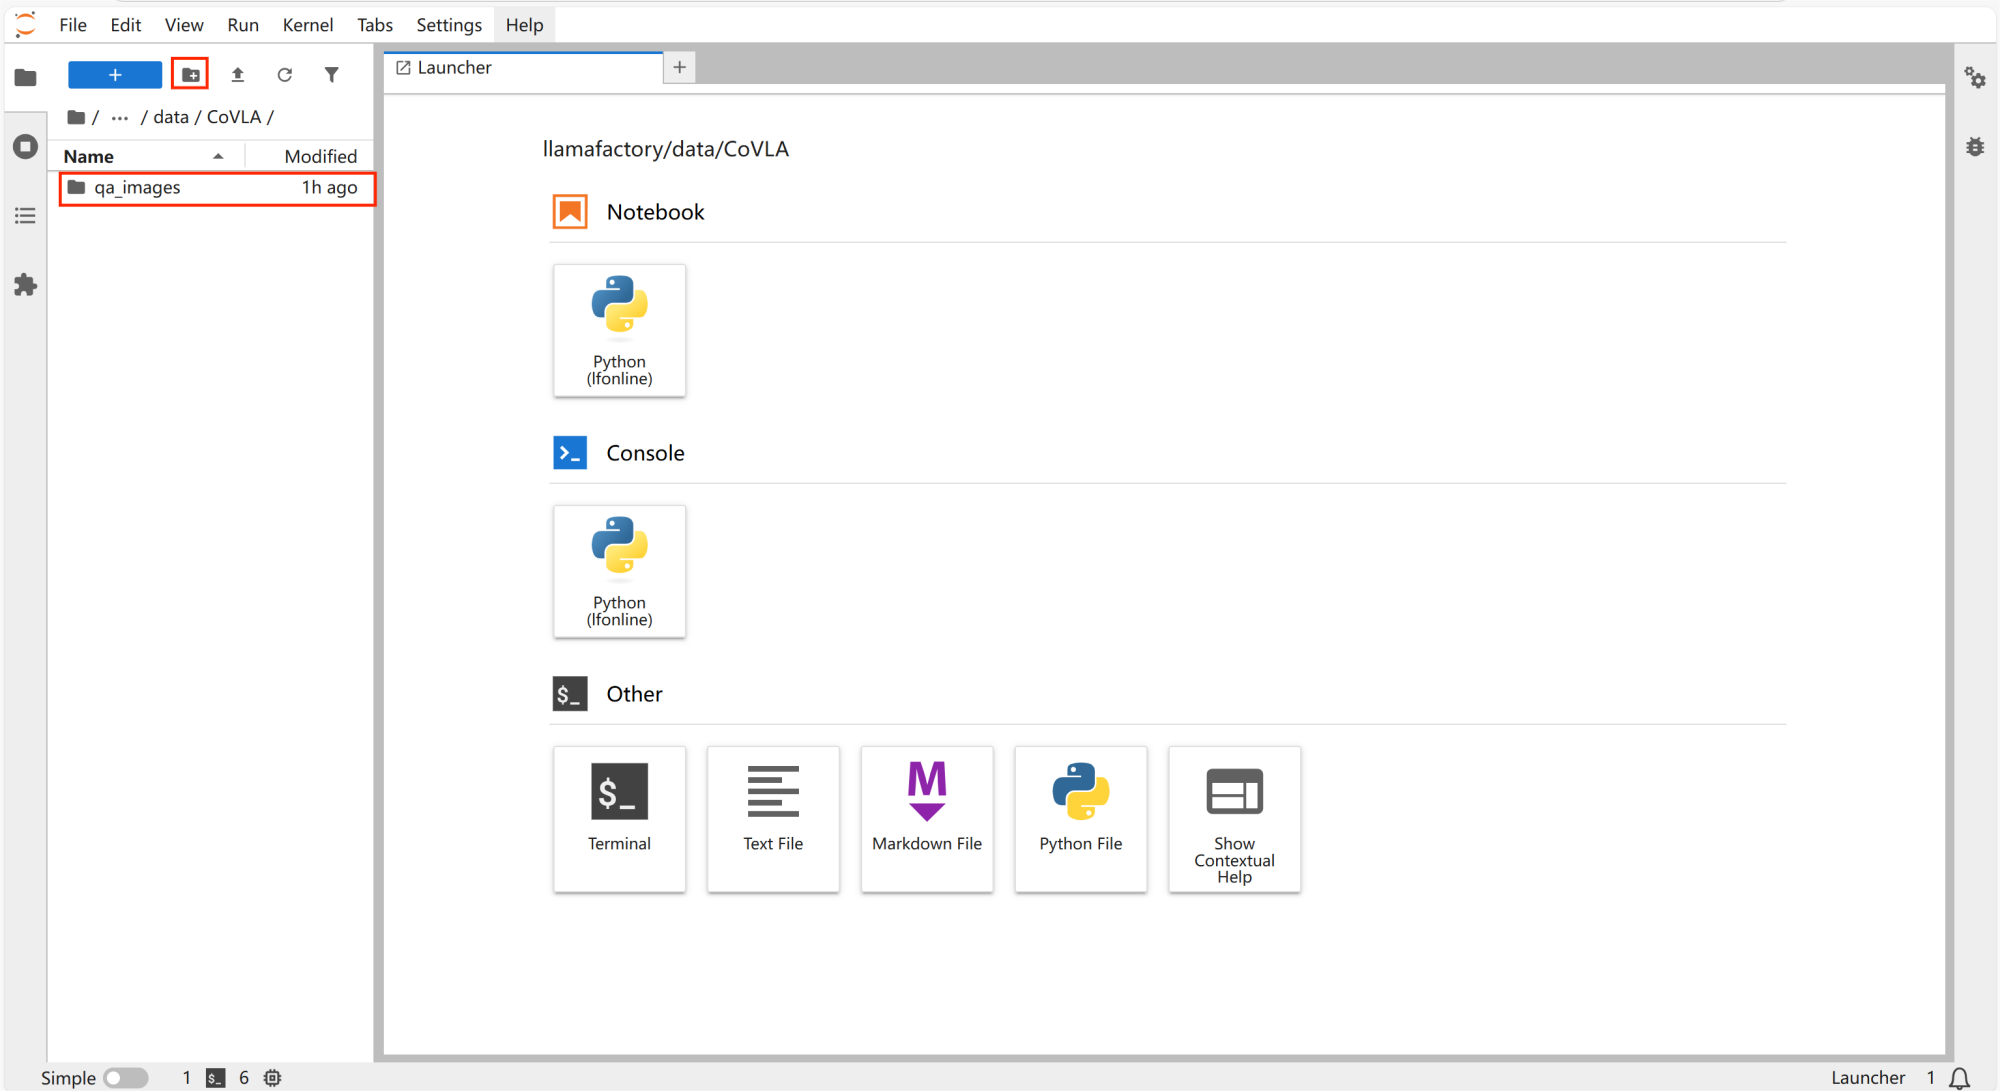Open the Property Inspector gears icon
This screenshot has height=1091, width=2000.
coord(1975,78)
